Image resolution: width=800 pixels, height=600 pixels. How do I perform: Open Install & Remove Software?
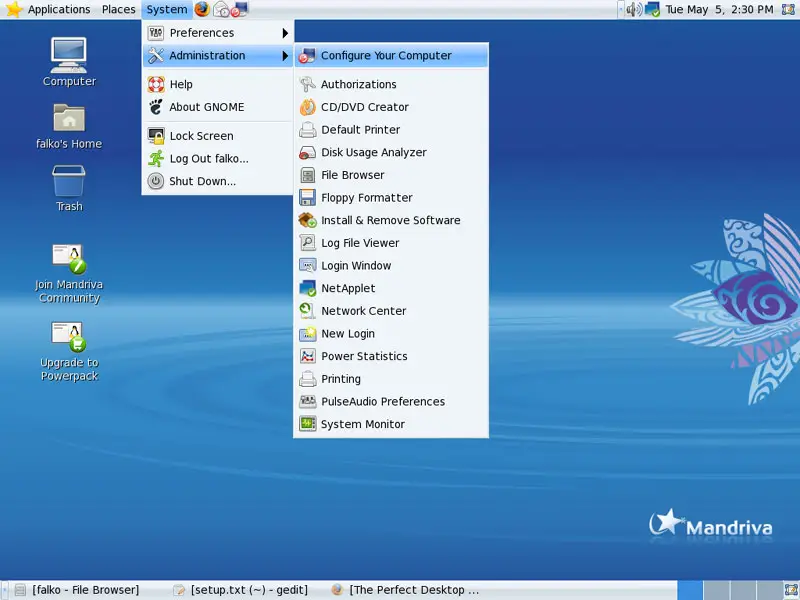pyautogui.click(x=391, y=220)
